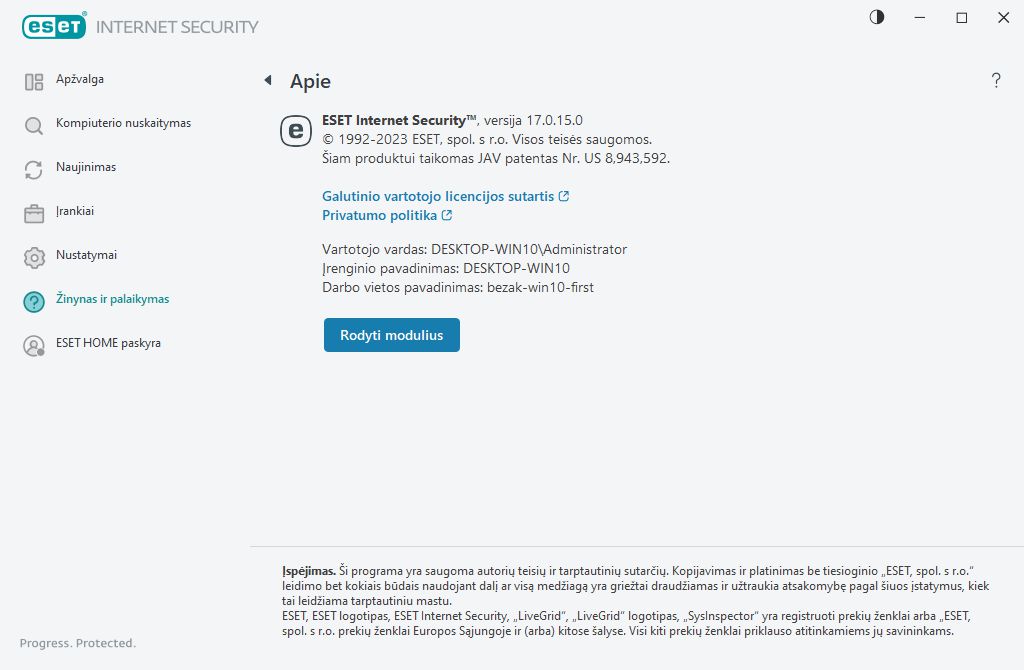
Task: Go back using the arrow beside Apie
Action: (x=268, y=80)
